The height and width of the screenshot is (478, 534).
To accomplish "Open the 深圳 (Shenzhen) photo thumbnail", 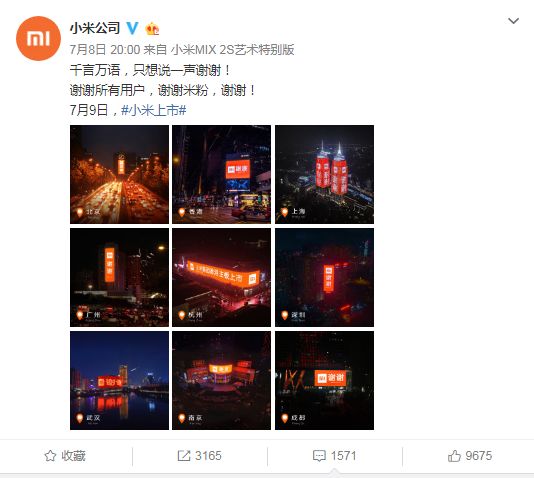I will (x=325, y=277).
